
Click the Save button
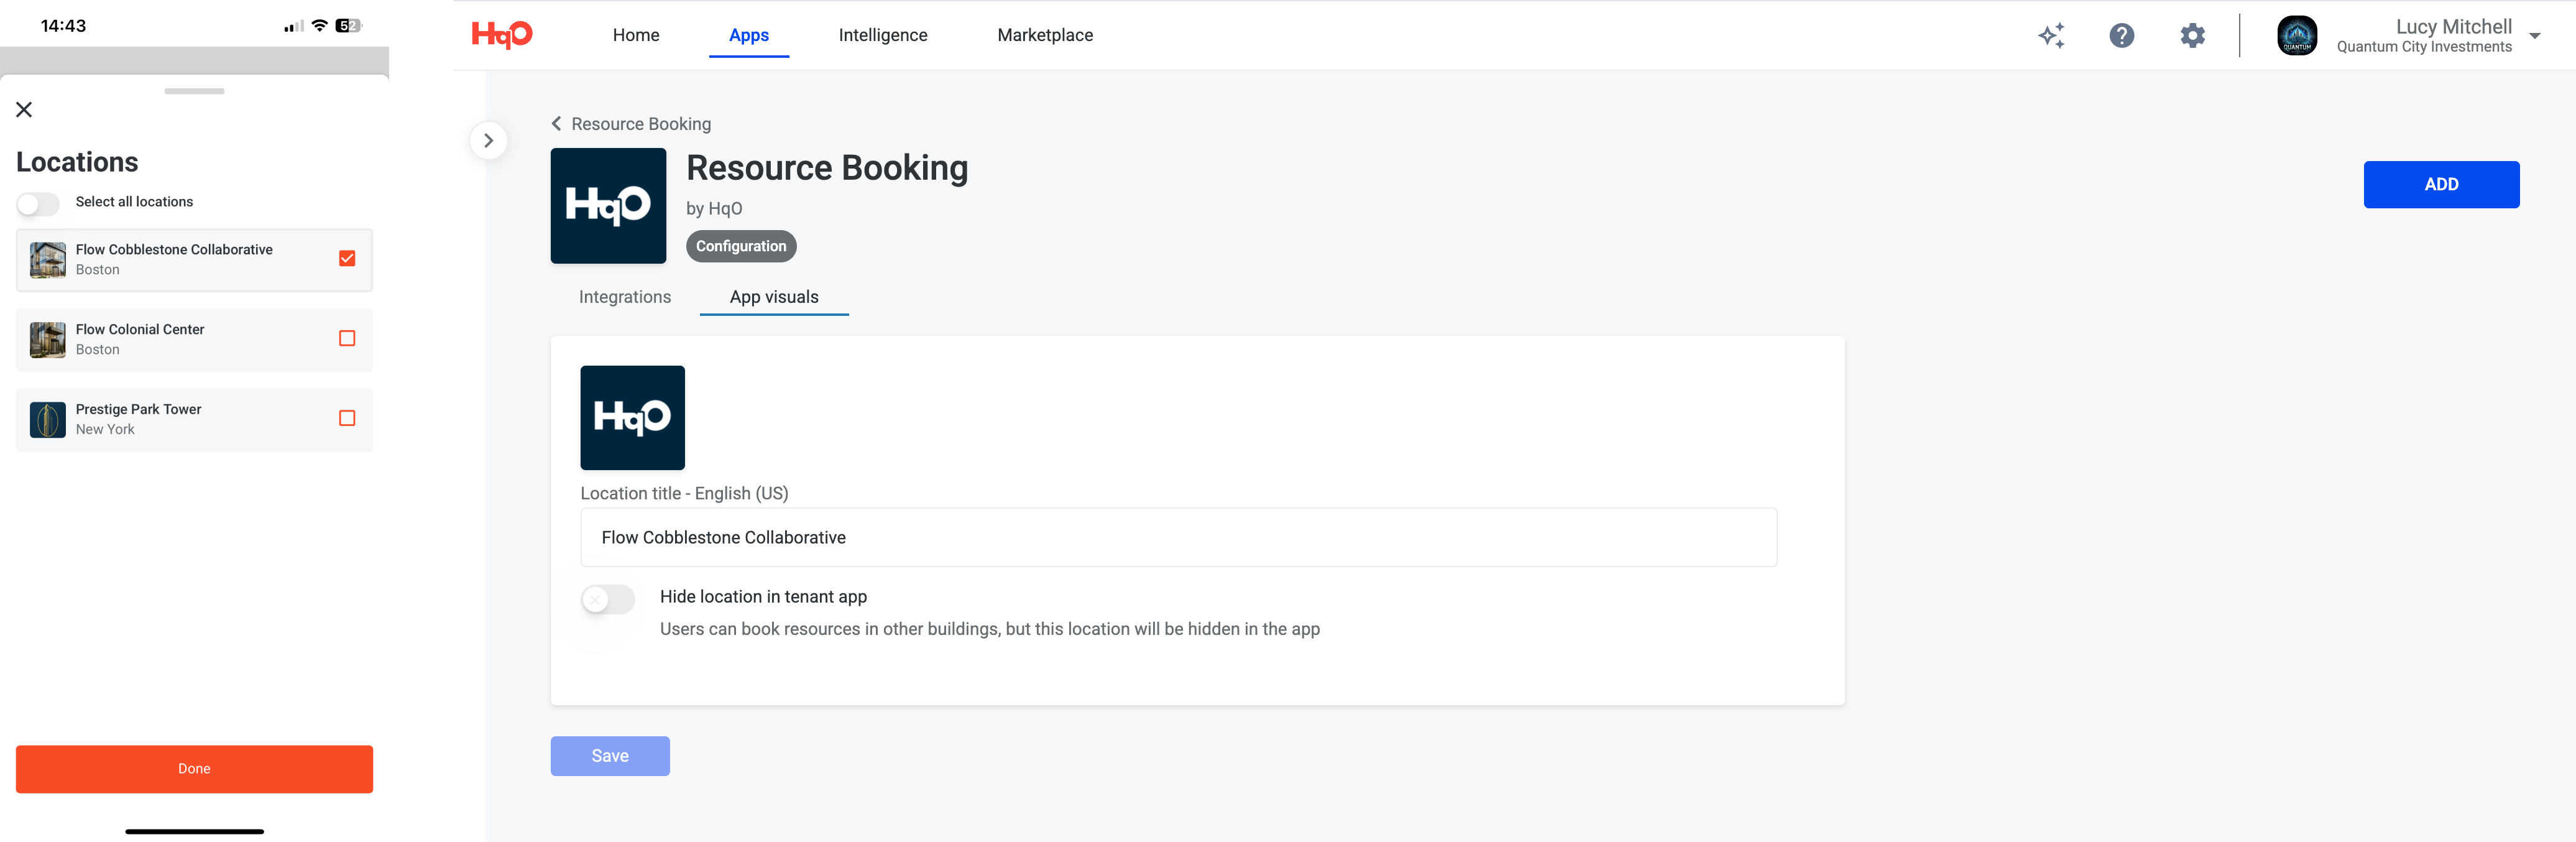610,757
